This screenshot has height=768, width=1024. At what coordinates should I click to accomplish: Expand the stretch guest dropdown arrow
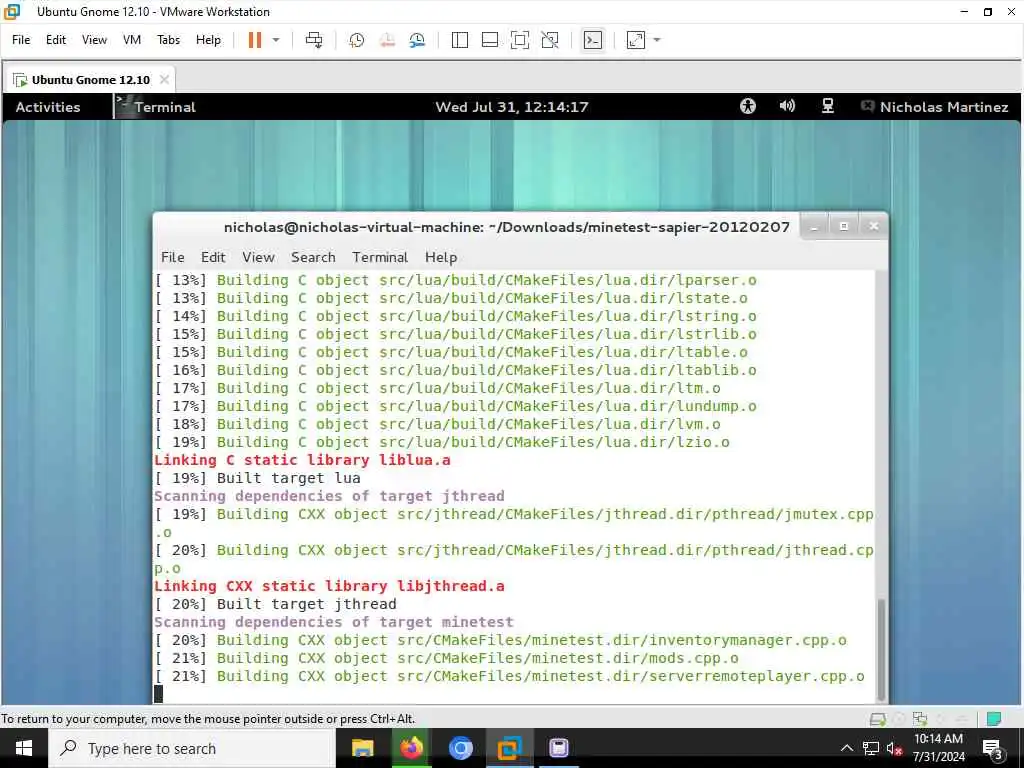(x=657, y=40)
